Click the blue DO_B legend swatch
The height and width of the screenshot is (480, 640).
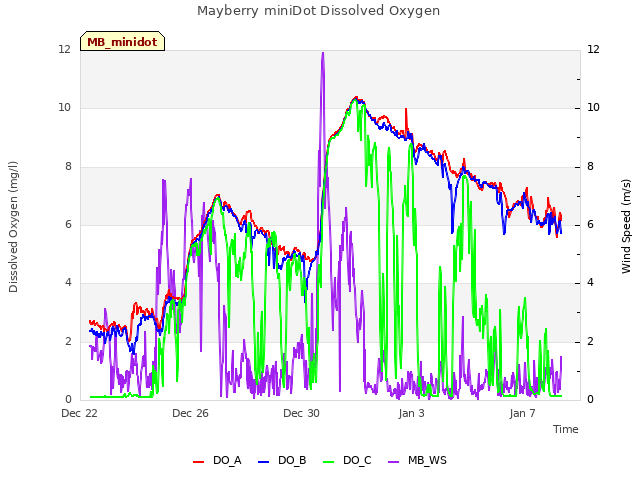[264, 462]
